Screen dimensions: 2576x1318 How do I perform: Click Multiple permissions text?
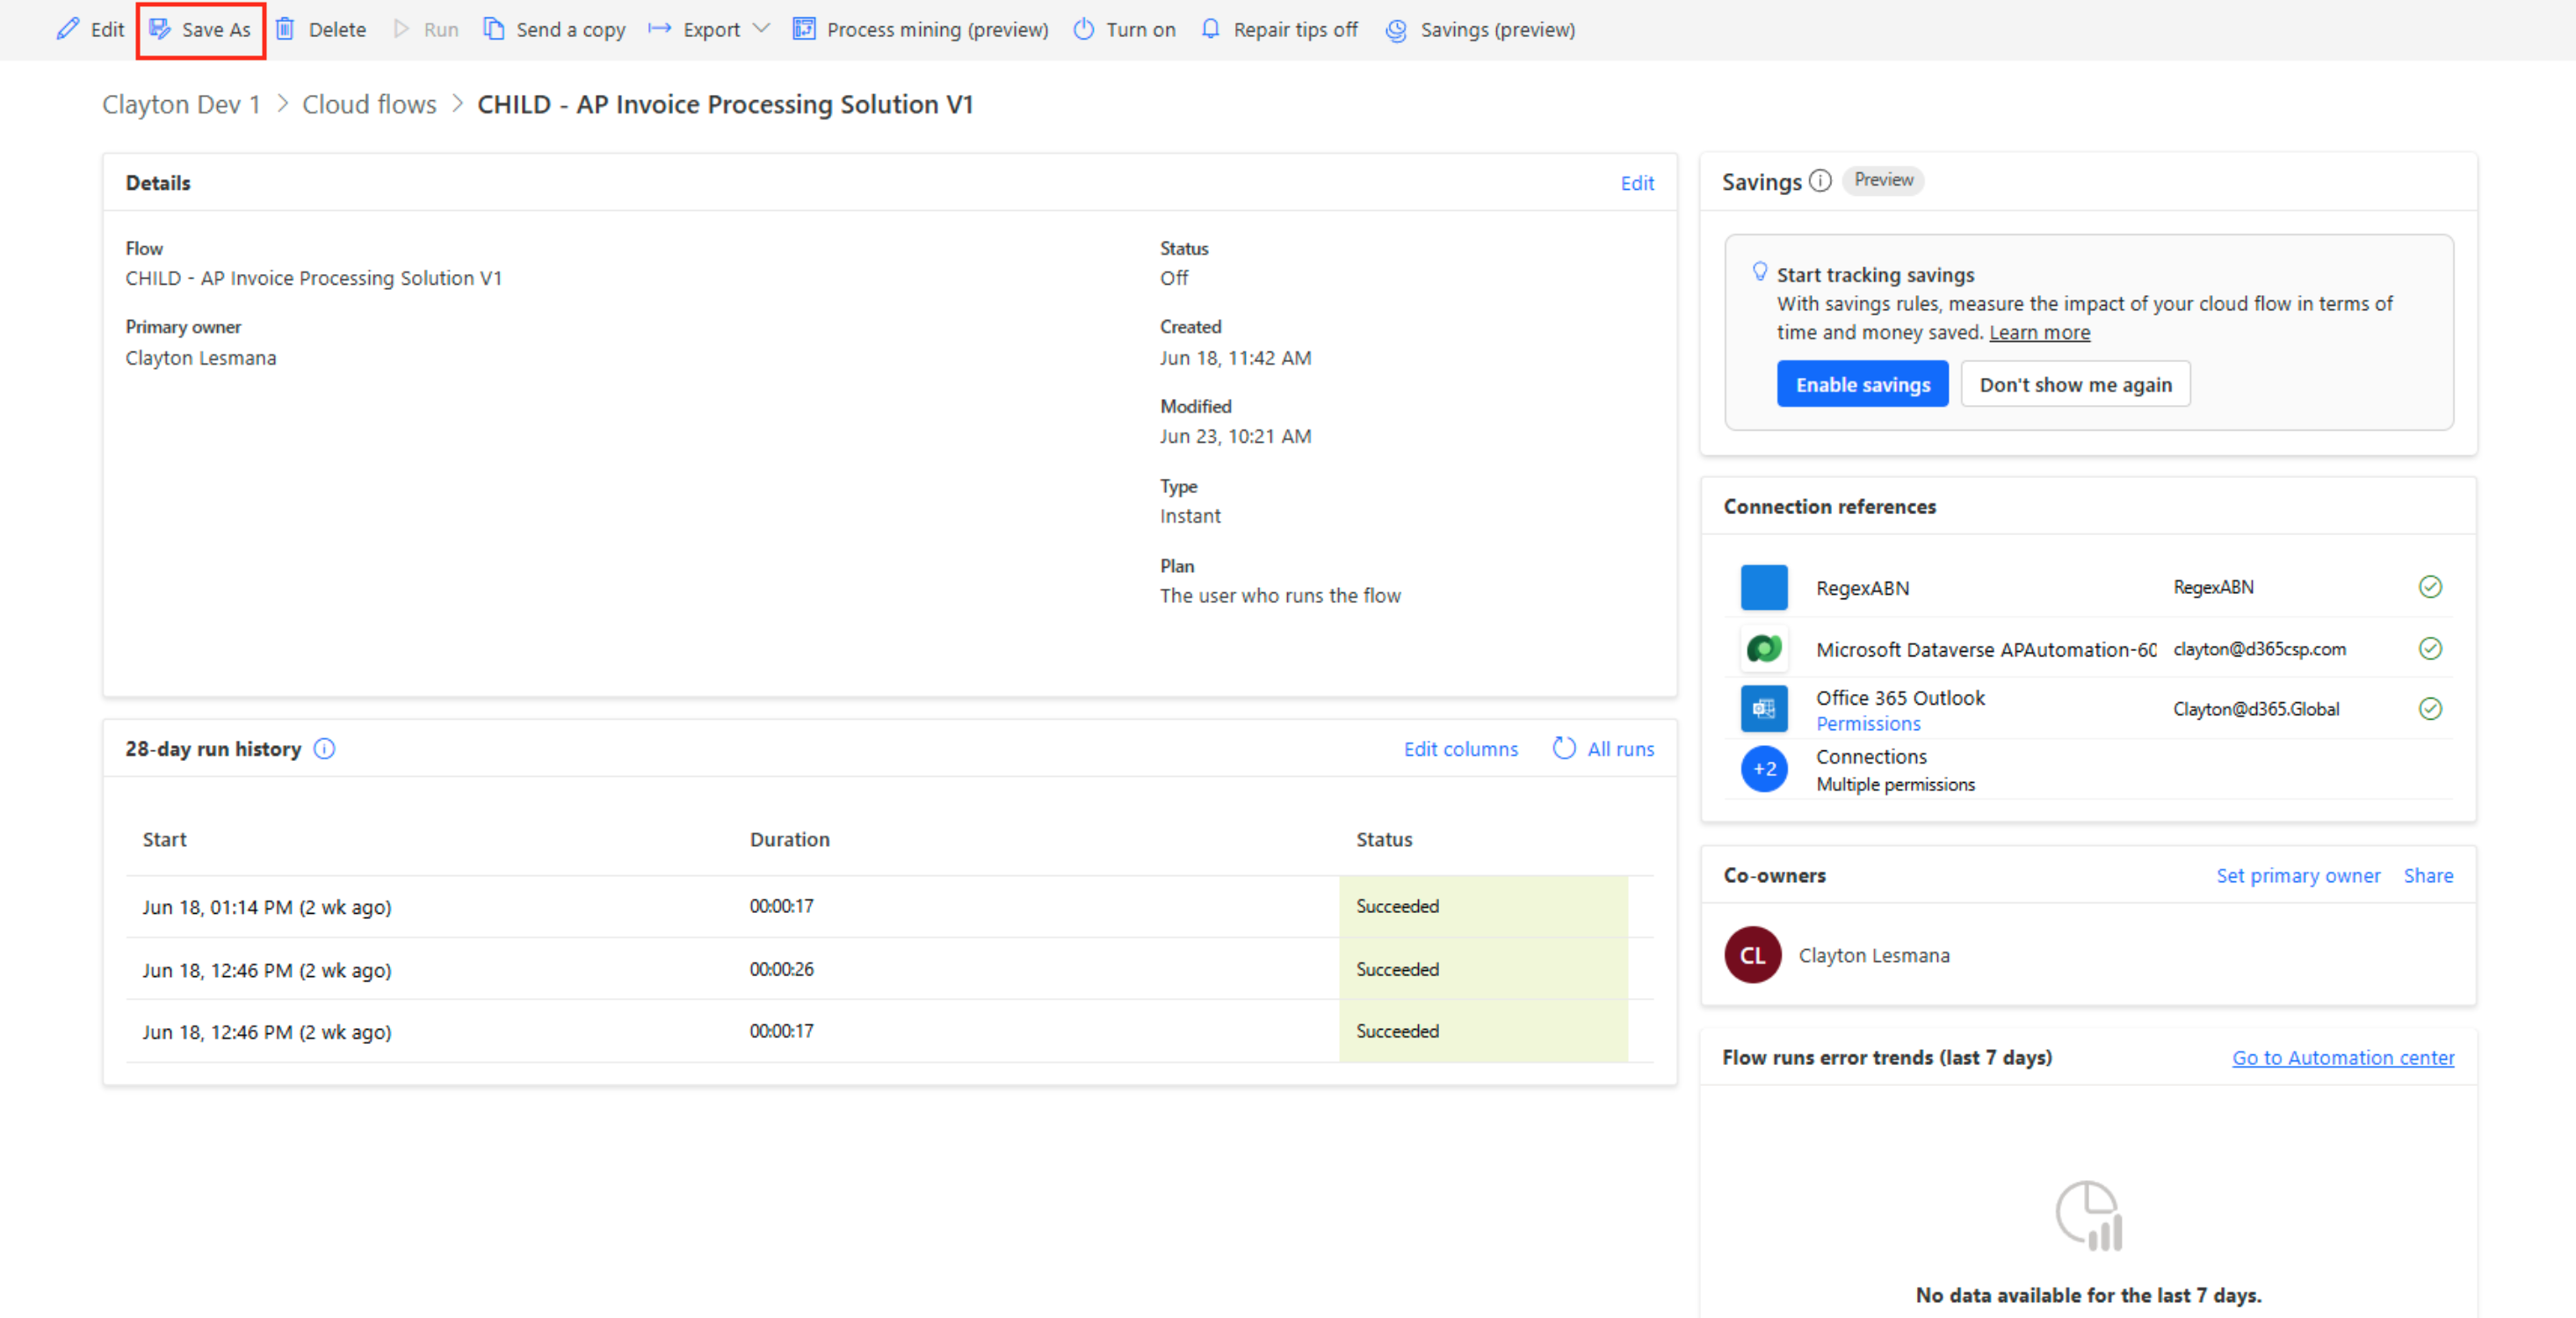[x=1895, y=784]
